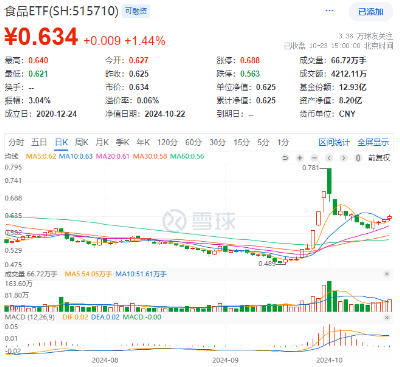Viewport: 400px width, 367px height.
Task: Click the 2024-09 date axis label
Action: tap(225, 360)
